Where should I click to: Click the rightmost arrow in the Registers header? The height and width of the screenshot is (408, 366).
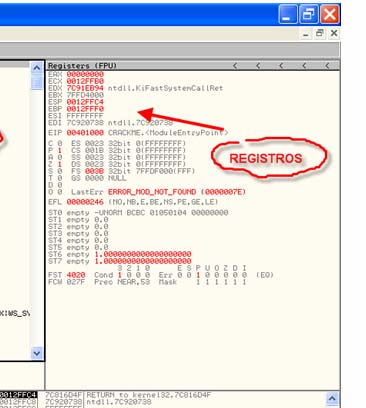click(x=327, y=66)
